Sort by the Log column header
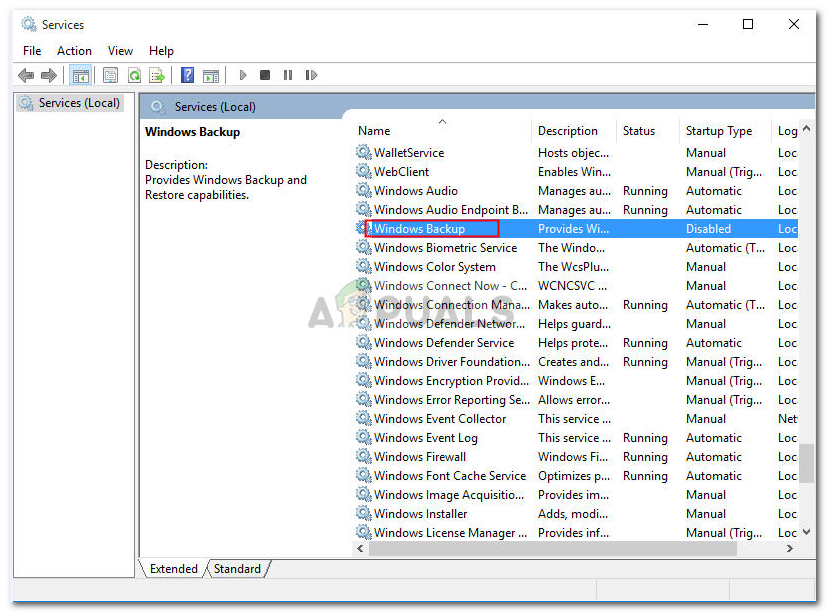The height and width of the screenshot is (613, 827). tap(787, 131)
